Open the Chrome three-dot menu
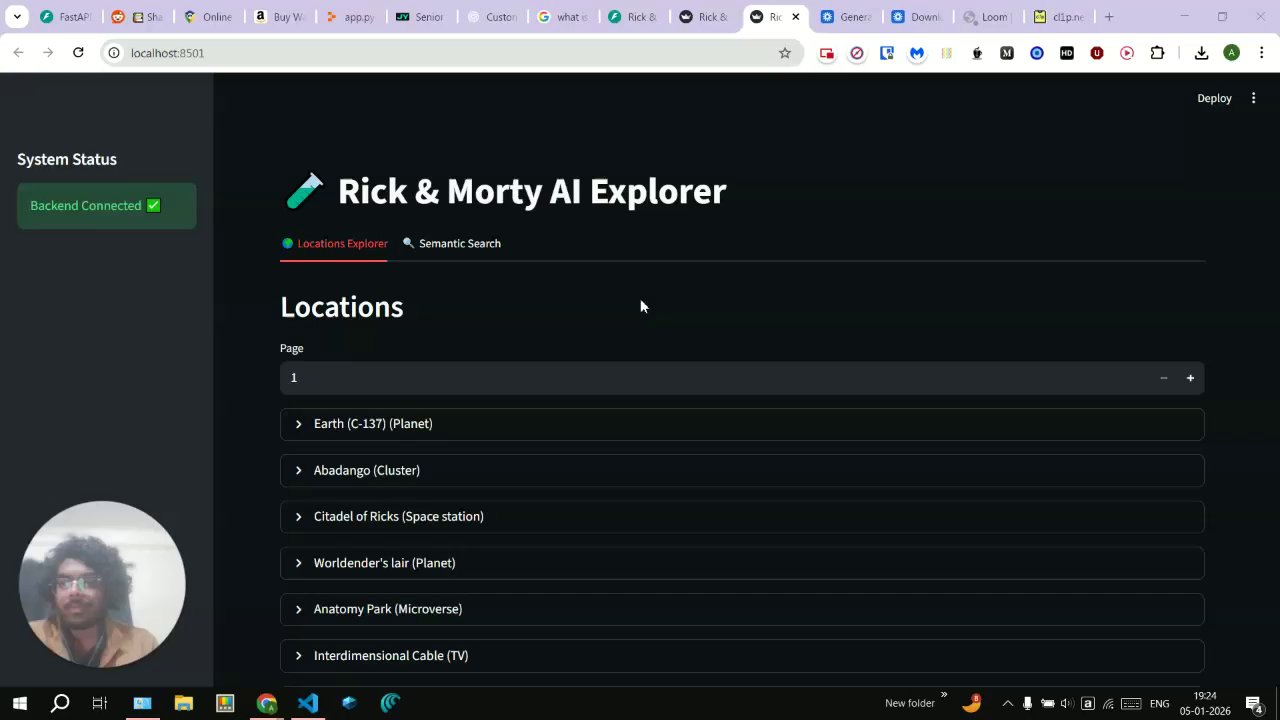The height and width of the screenshot is (720, 1280). (1262, 53)
